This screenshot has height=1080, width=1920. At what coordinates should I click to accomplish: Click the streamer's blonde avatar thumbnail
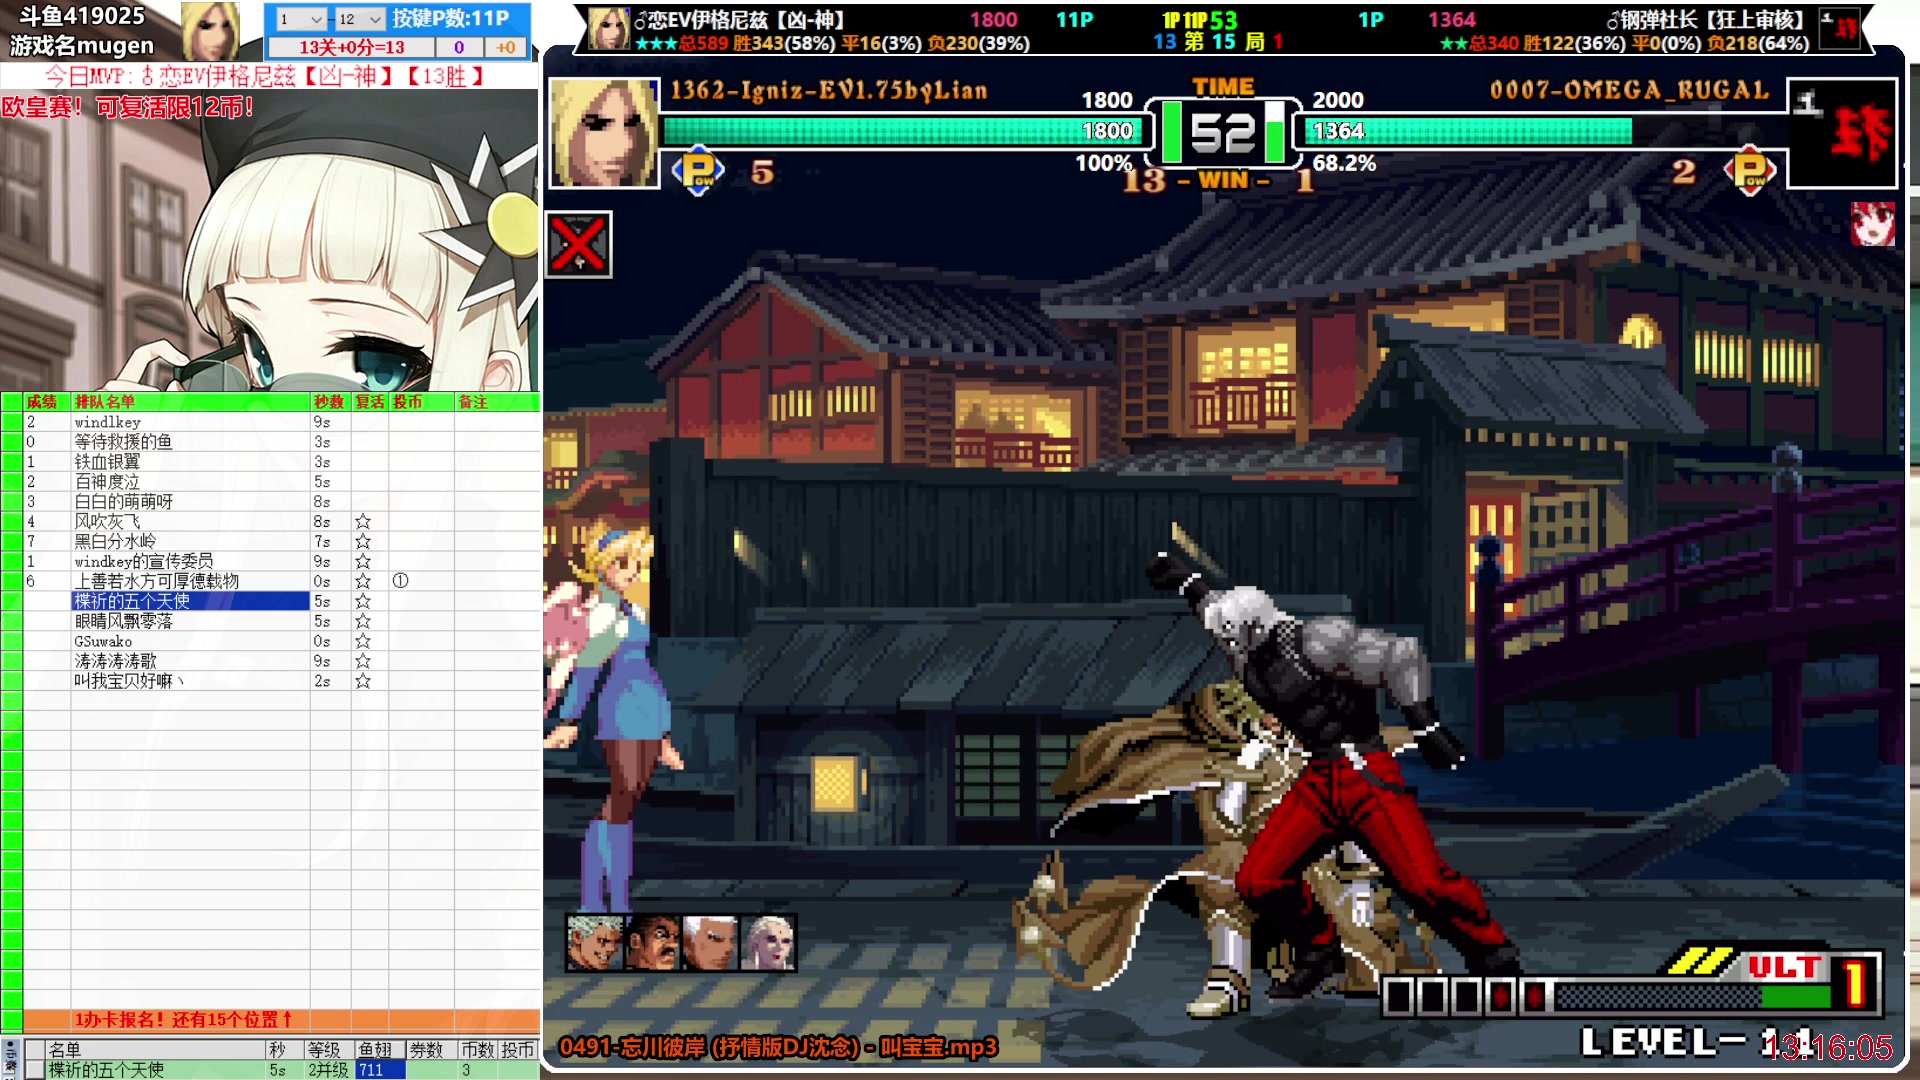[210, 31]
